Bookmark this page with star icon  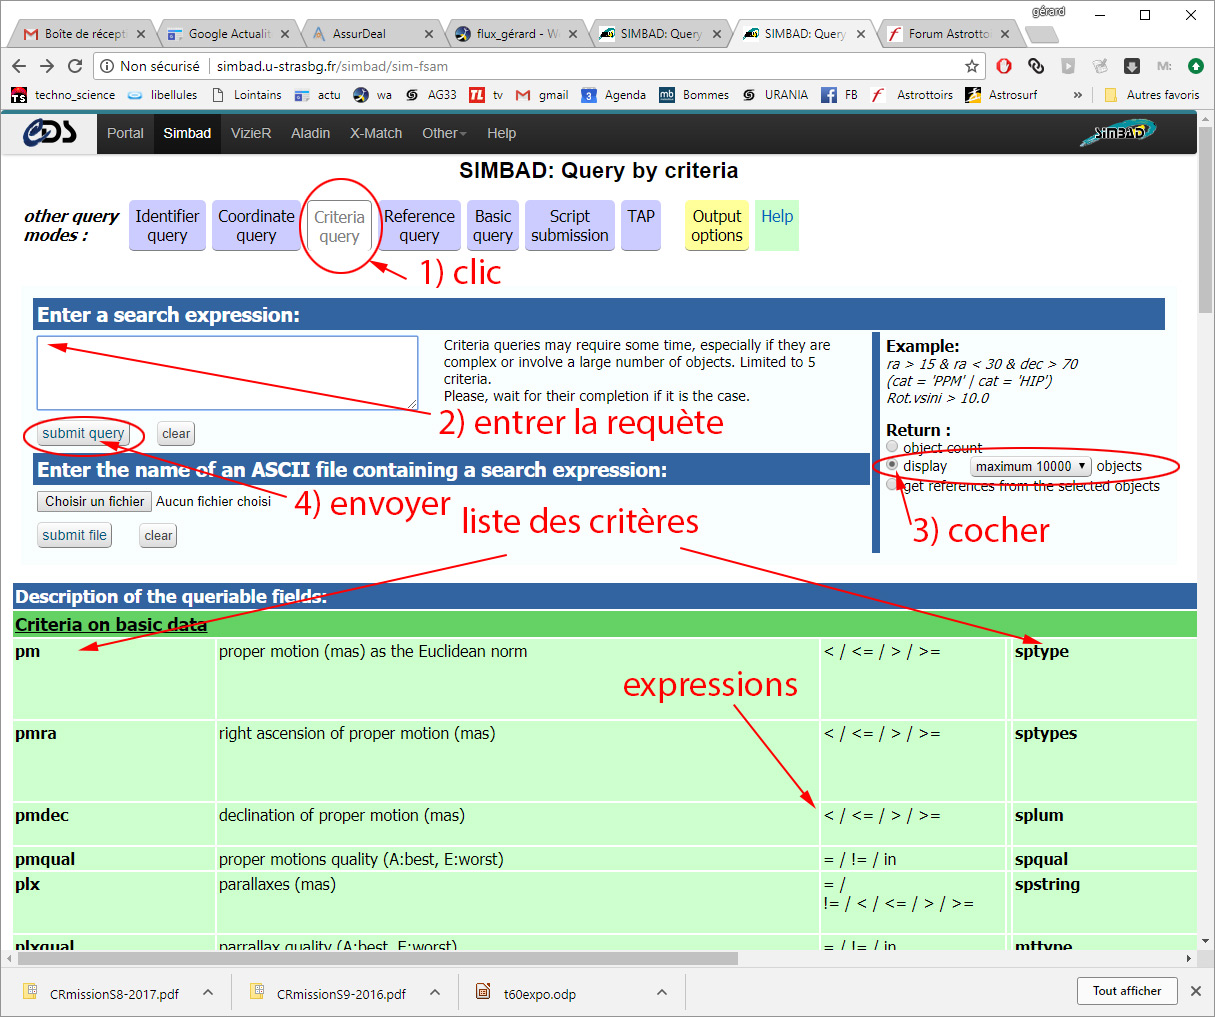(x=971, y=66)
